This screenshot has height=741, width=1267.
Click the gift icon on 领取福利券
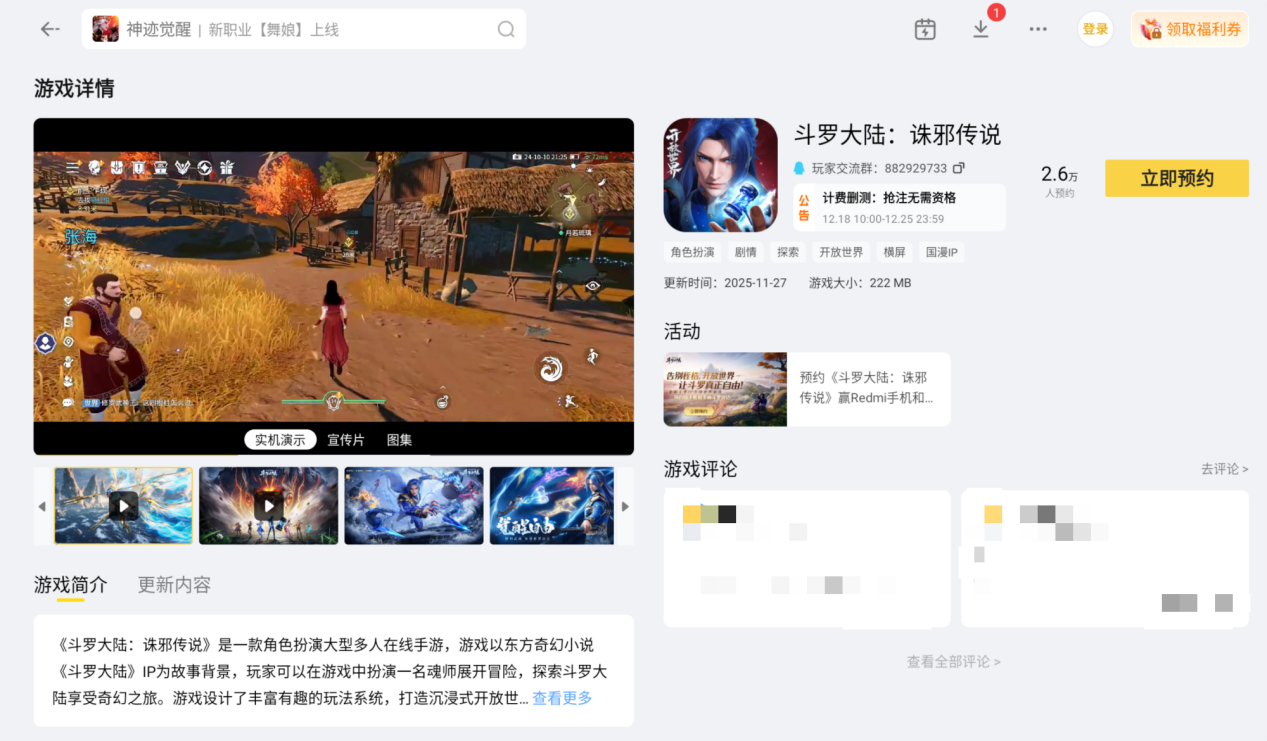(1152, 29)
